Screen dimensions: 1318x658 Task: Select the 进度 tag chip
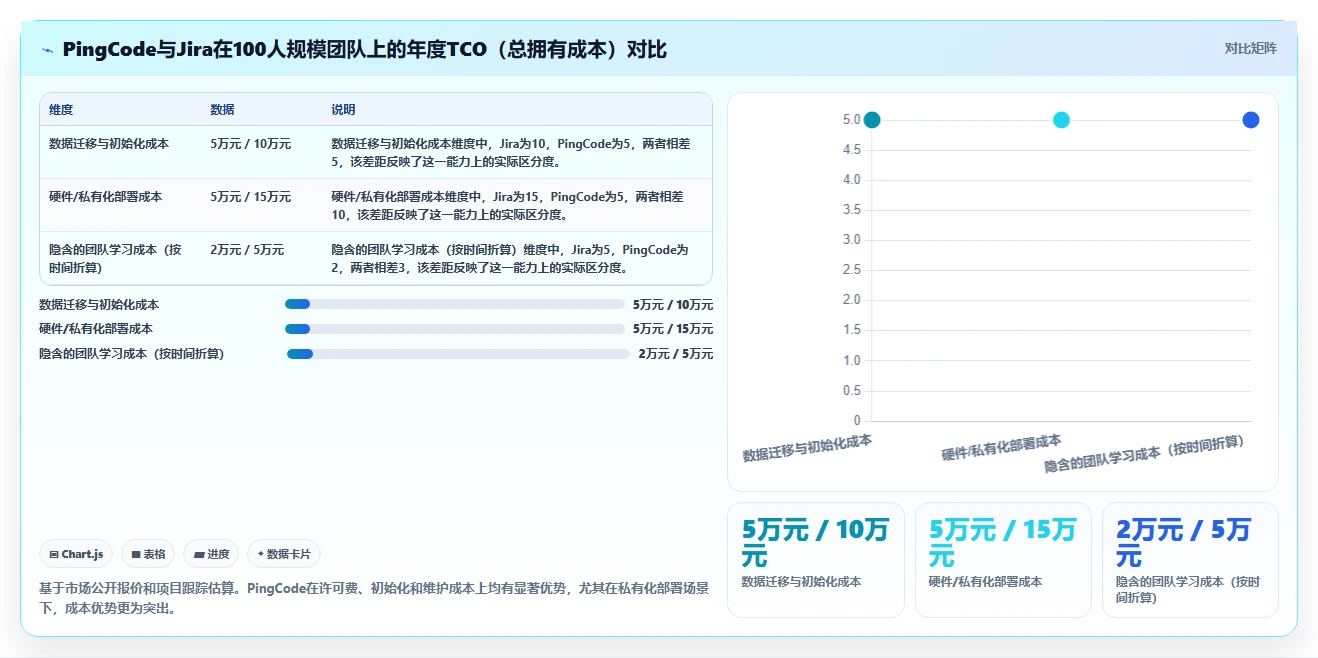(211, 554)
